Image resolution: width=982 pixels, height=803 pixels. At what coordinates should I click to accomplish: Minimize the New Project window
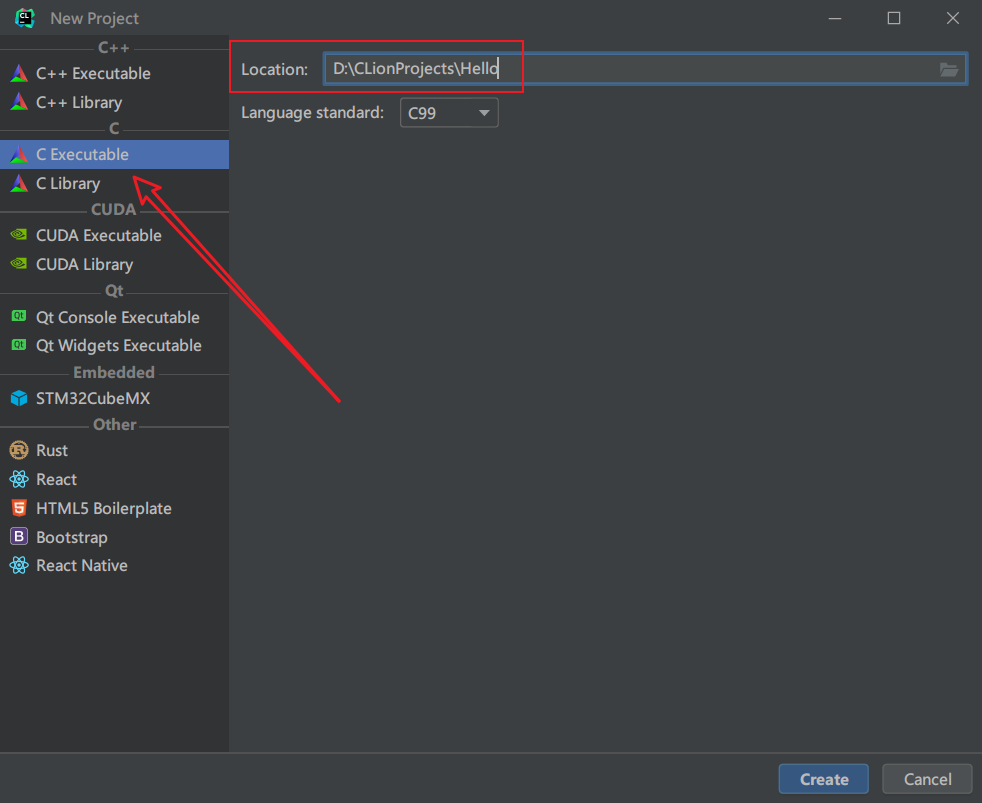[835, 18]
